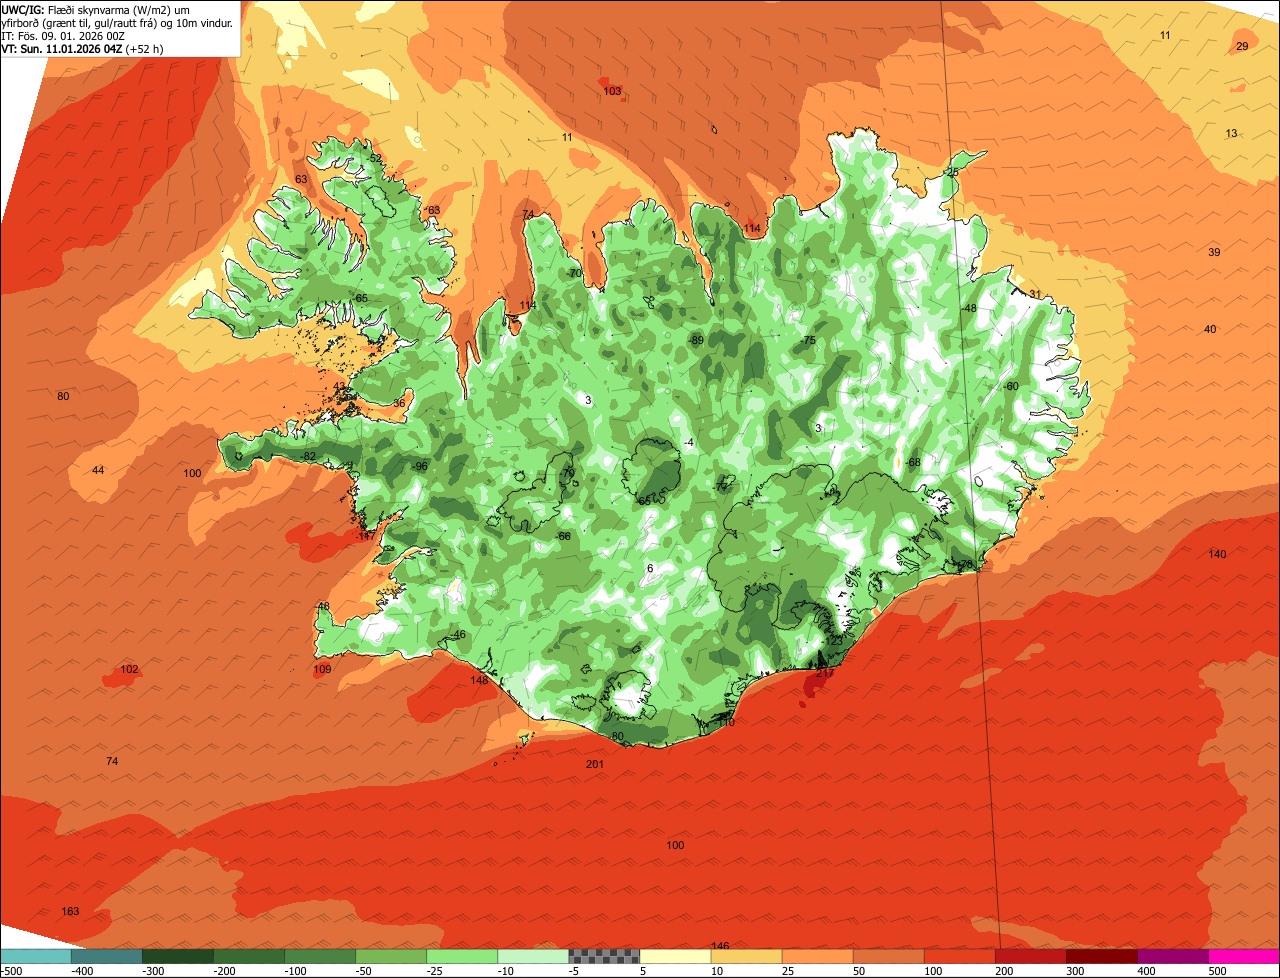Click the '-66' value on the map
This screenshot has height=978, width=1280.
pyautogui.click(x=563, y=536)
